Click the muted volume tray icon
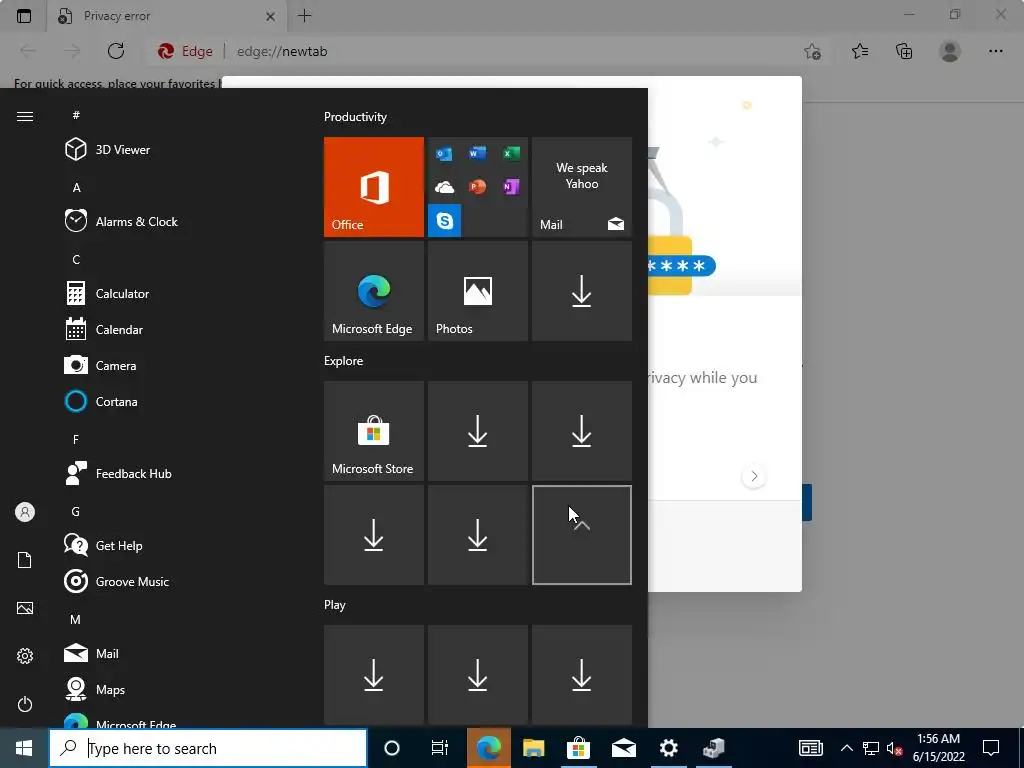 tap(894, 748)
